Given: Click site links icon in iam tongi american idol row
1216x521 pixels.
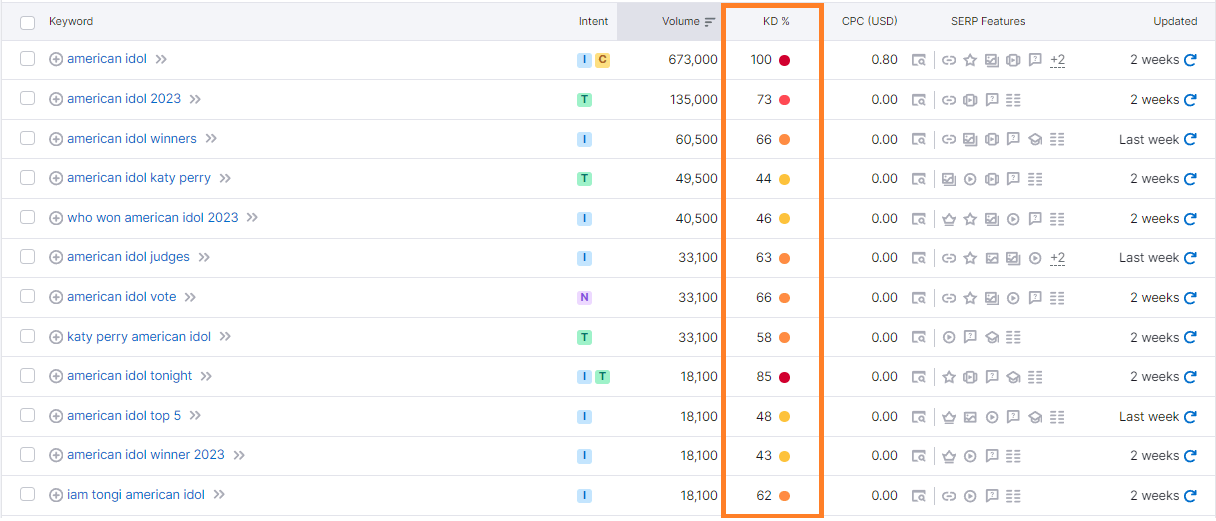Looking at the screenshot, I should 949,496.
